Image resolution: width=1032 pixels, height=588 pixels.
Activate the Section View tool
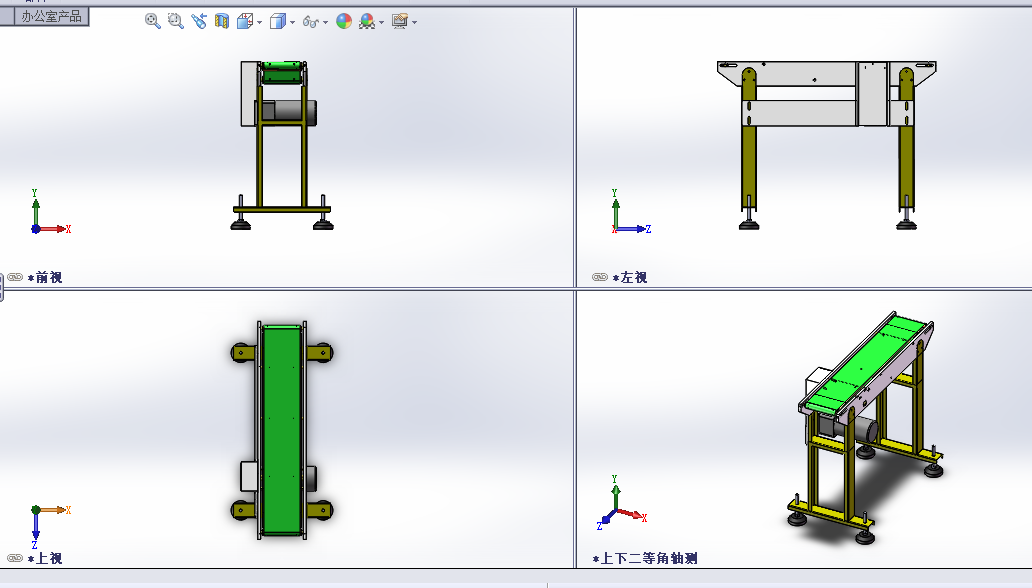click(222, 21)
